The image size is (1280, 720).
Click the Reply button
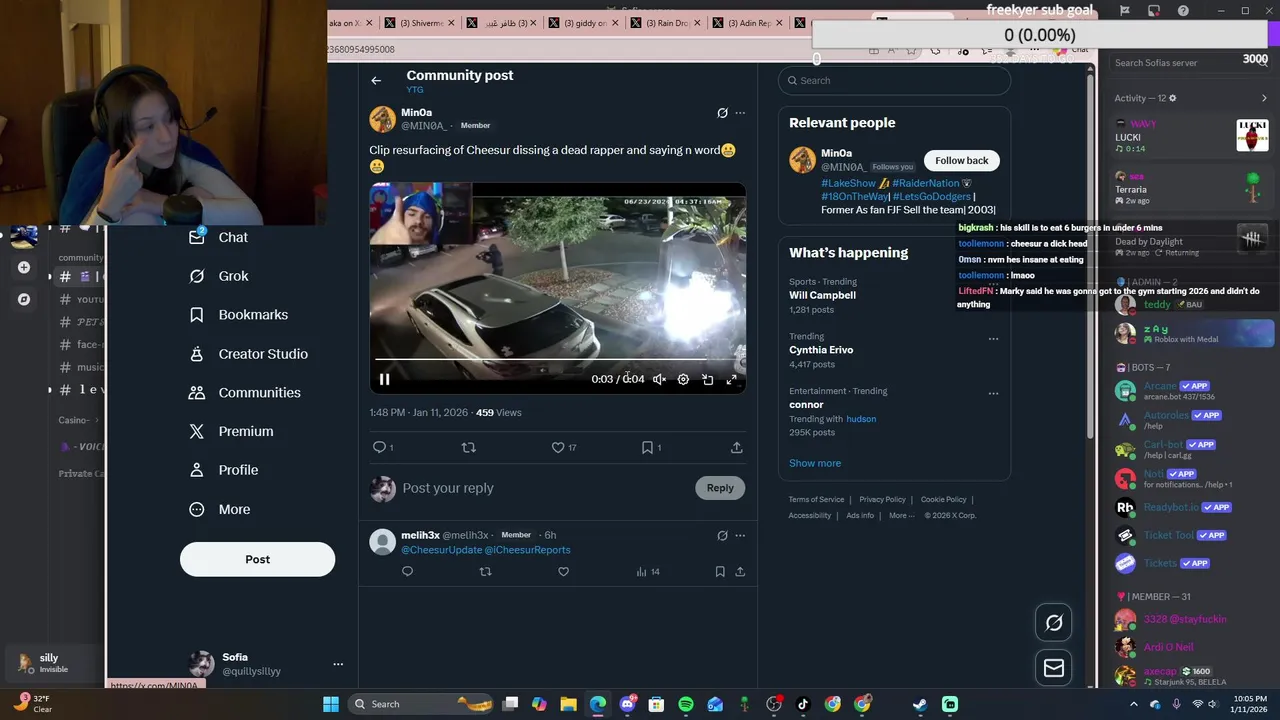(x=720, y=488)
